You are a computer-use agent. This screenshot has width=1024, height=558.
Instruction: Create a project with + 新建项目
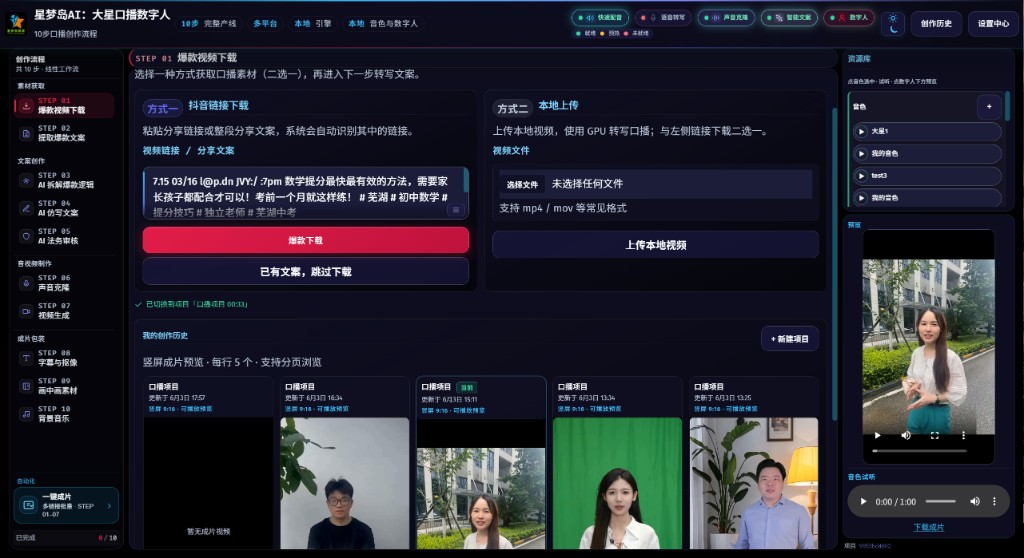click(790, 339)
